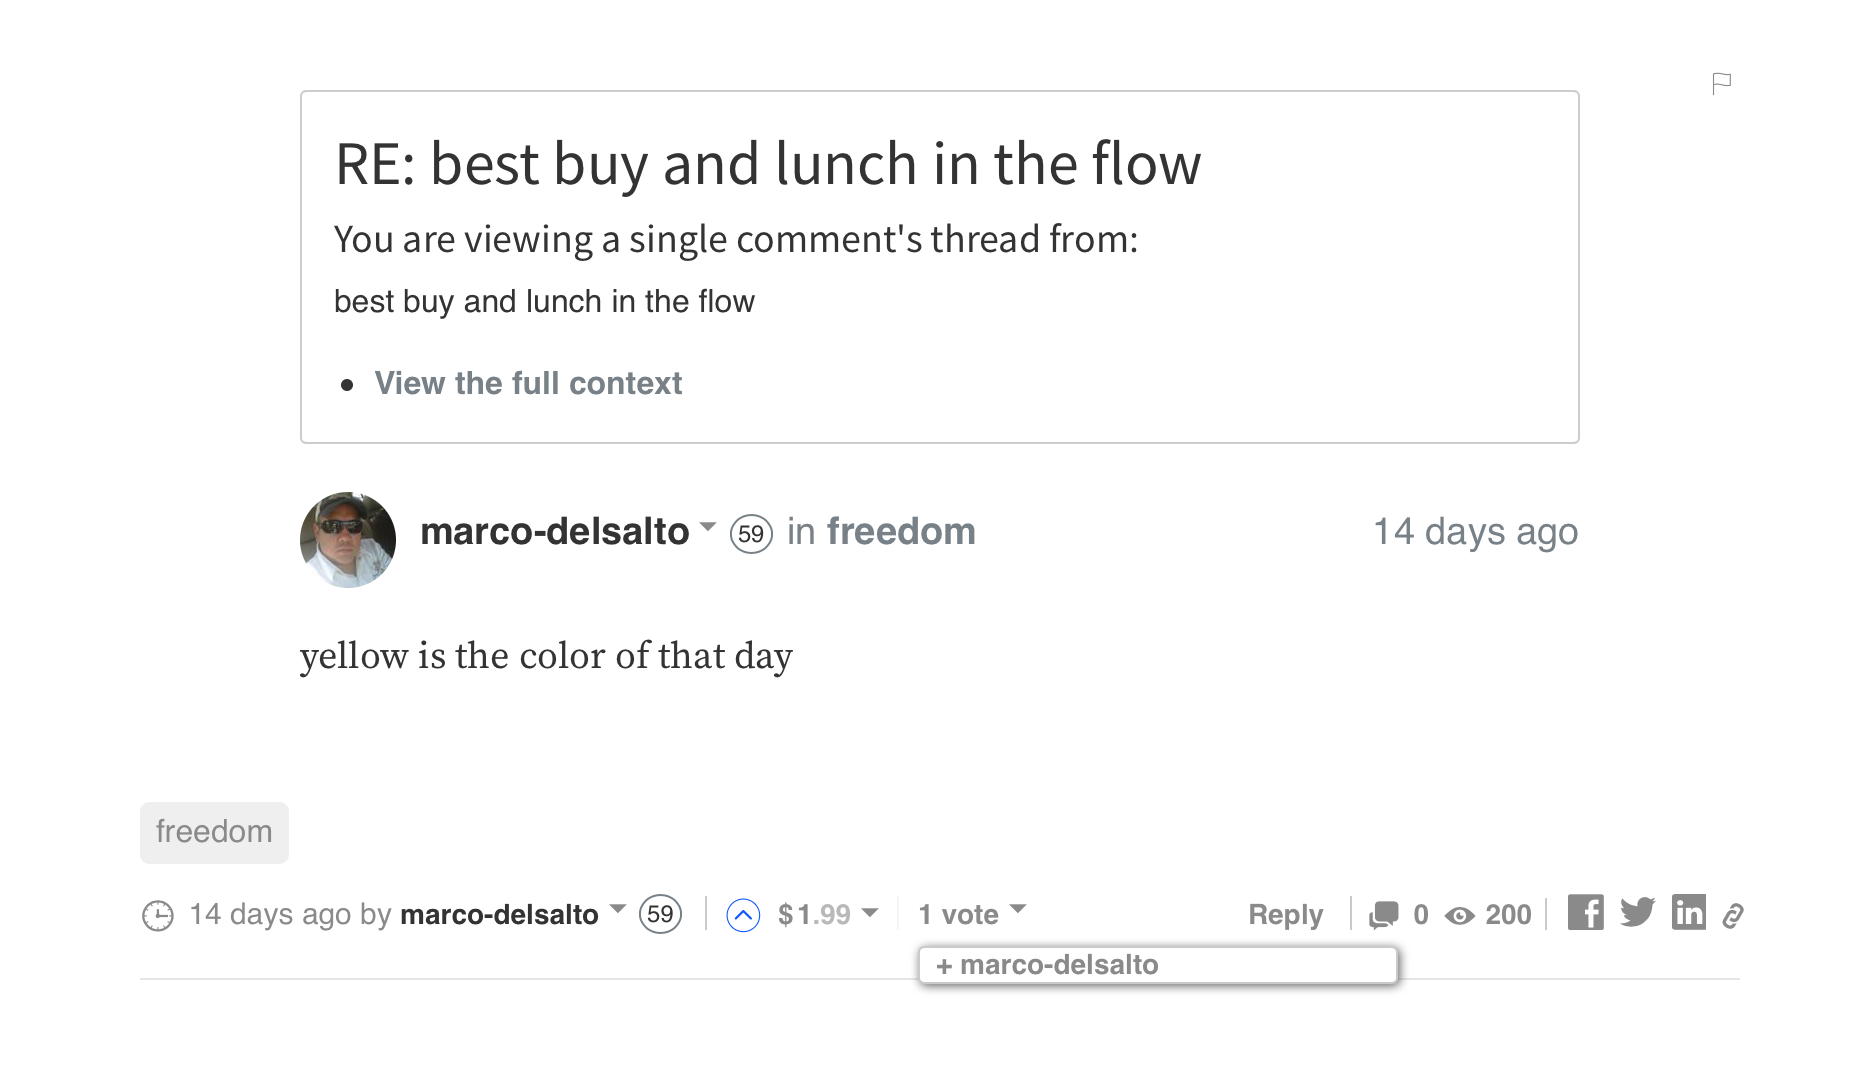This screenshot has width=1870, height=1070.
Task: Click the Reply button
Action: [x=1285, y=914]
